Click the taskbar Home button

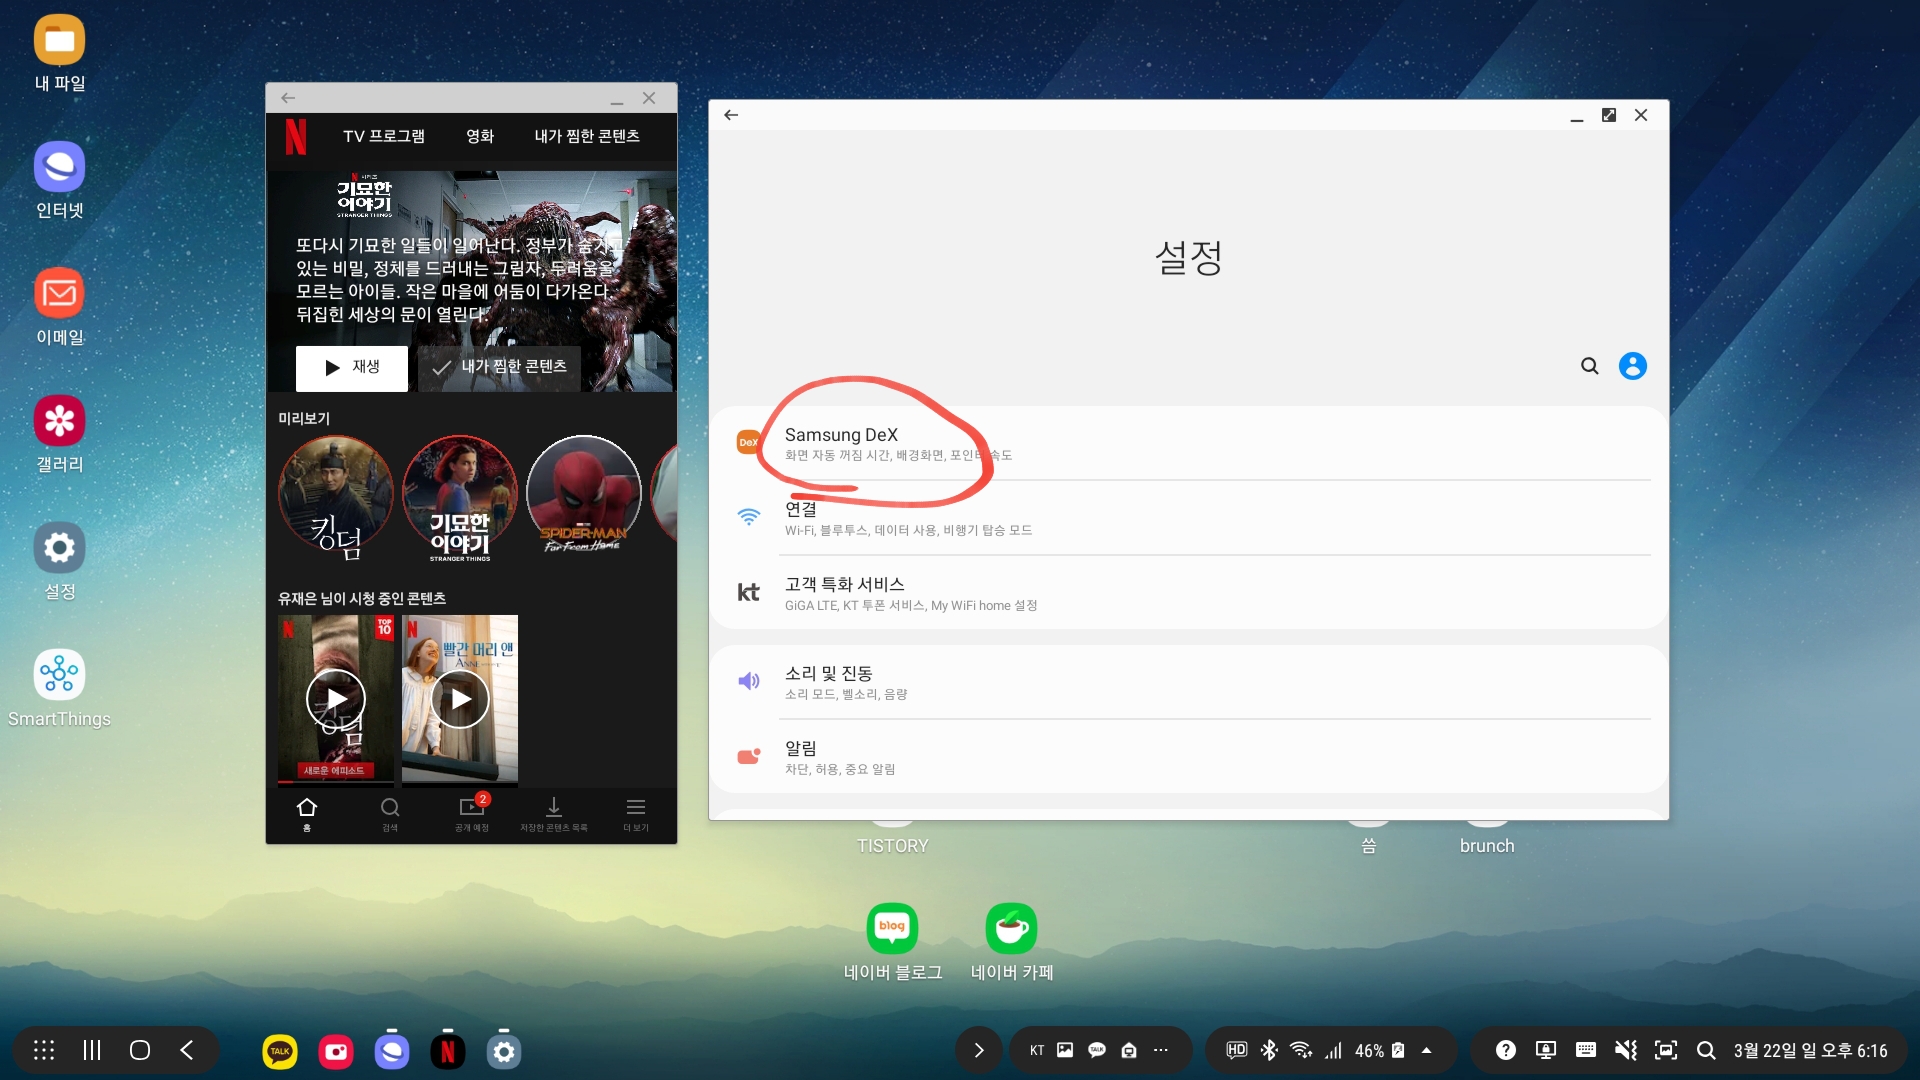(140, 1050)
